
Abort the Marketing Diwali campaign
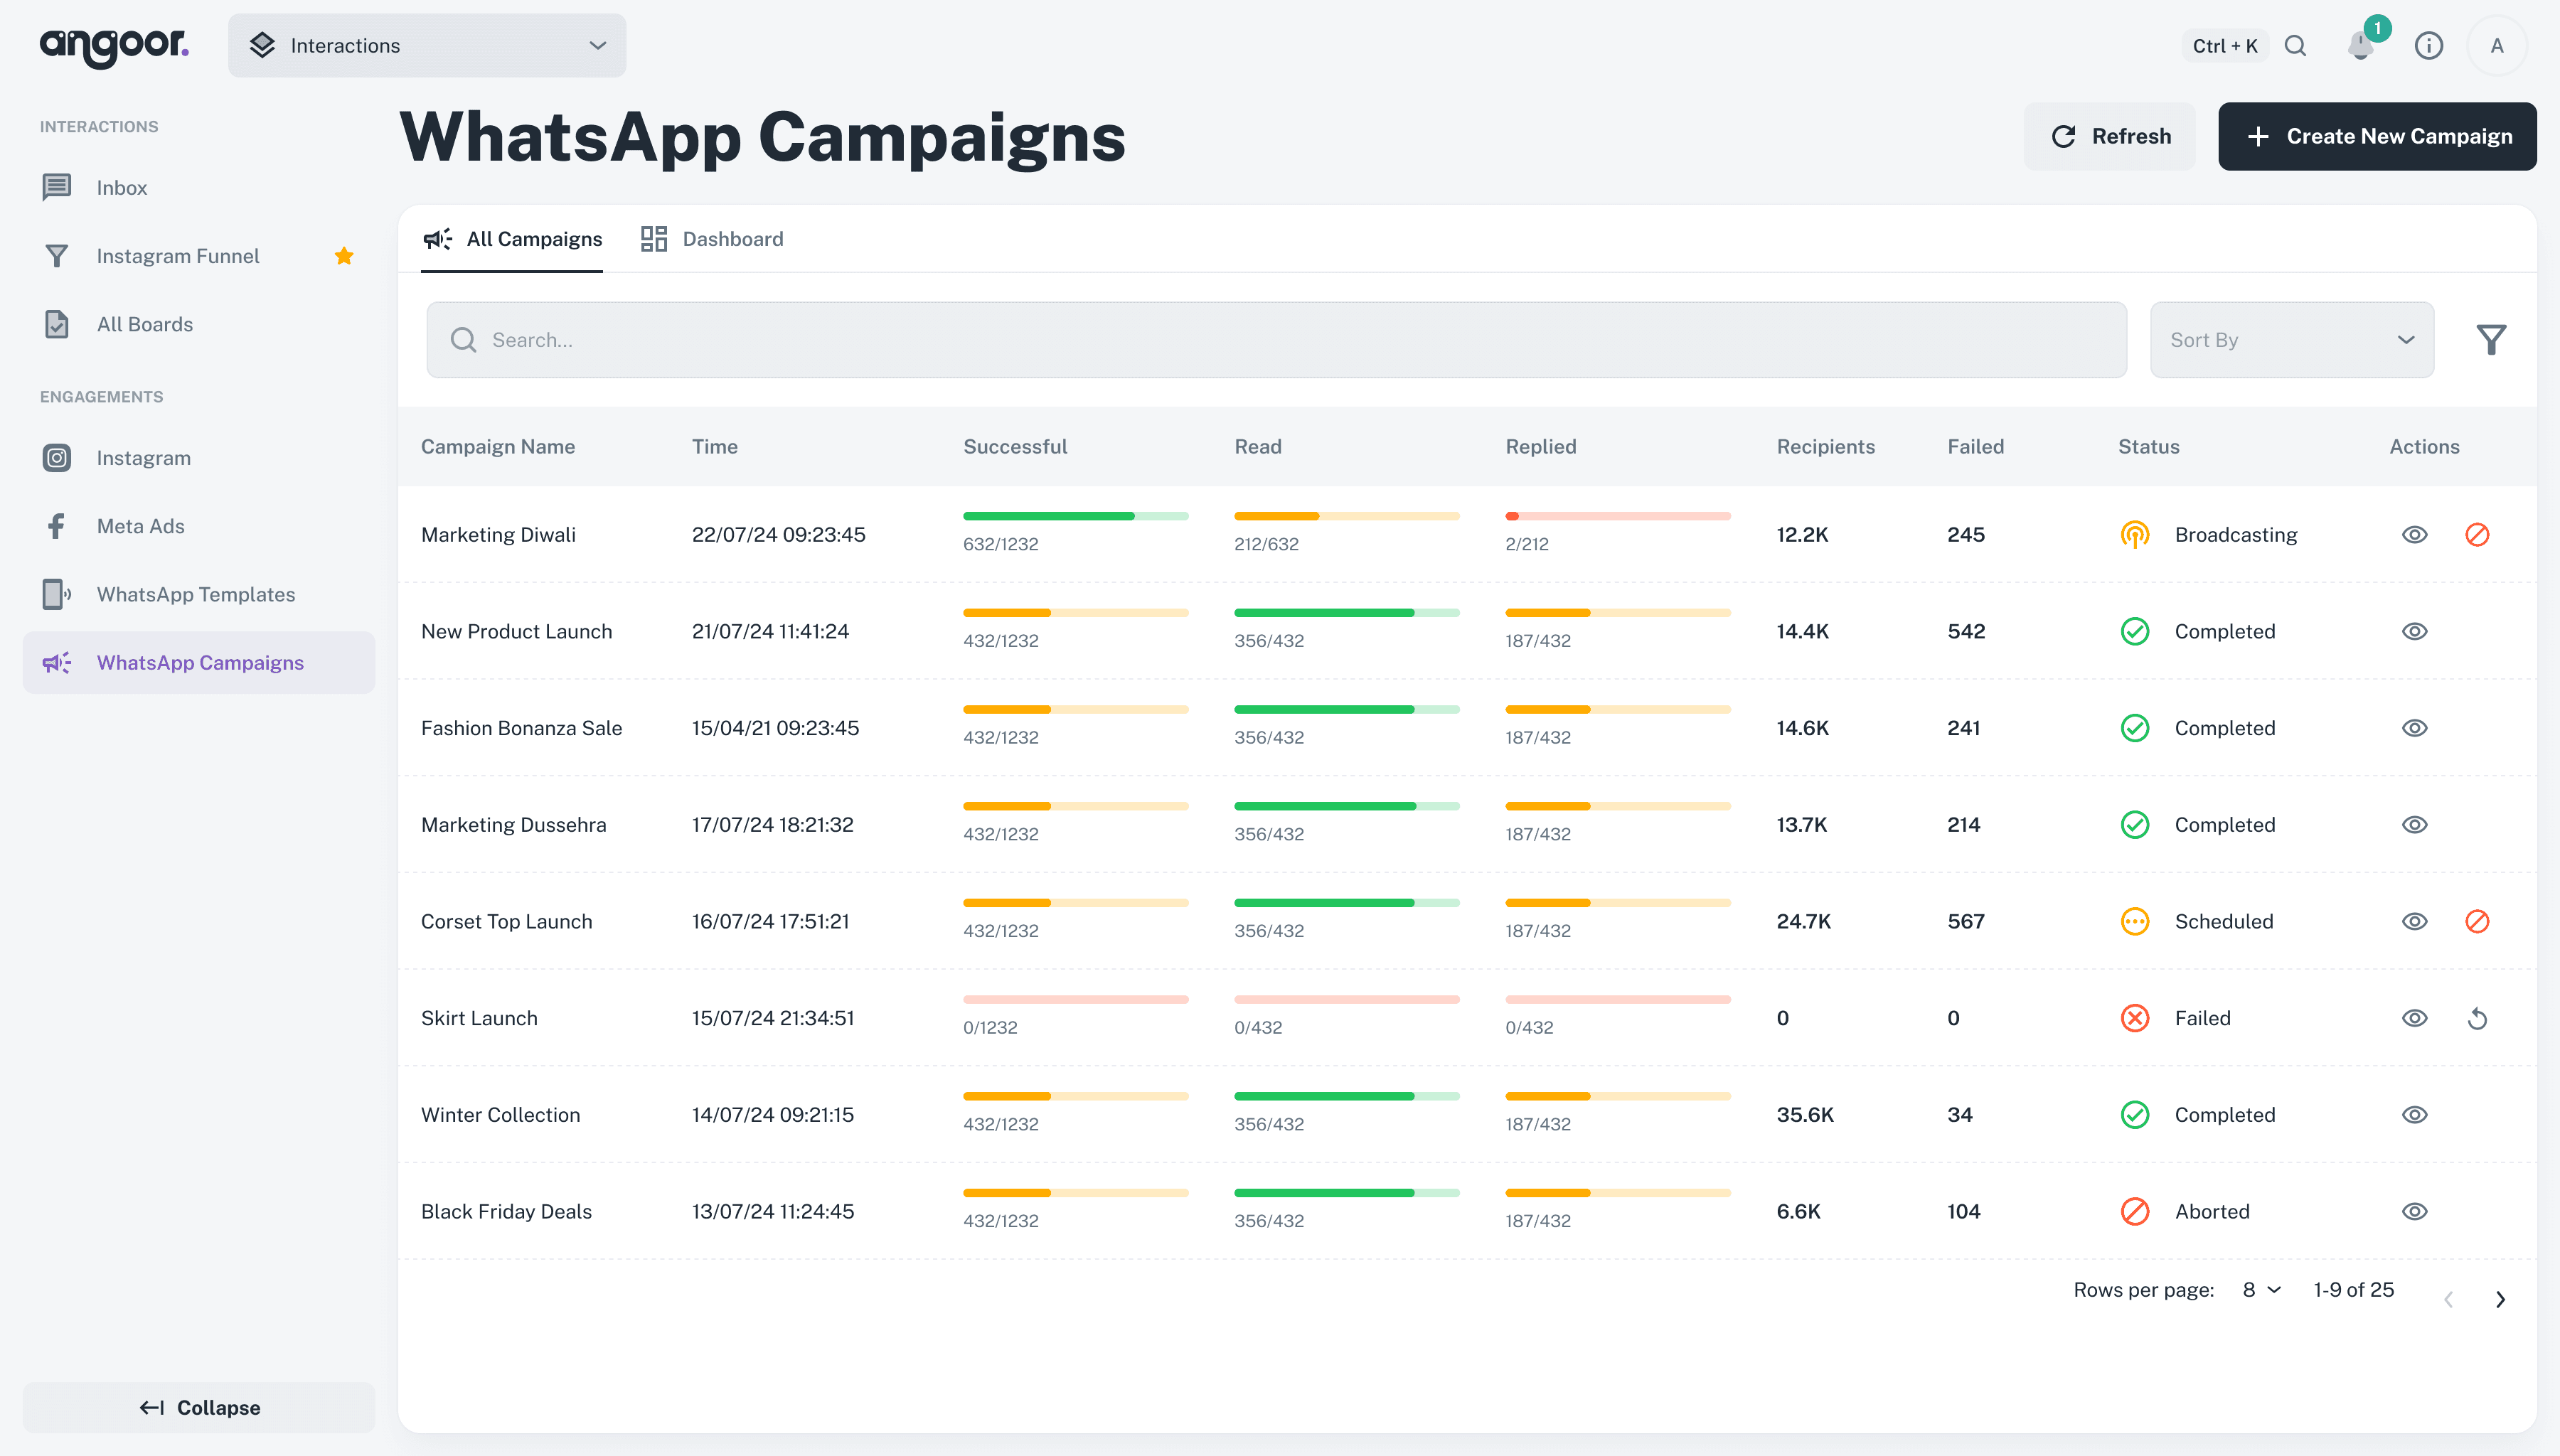tap(2477, 535)
